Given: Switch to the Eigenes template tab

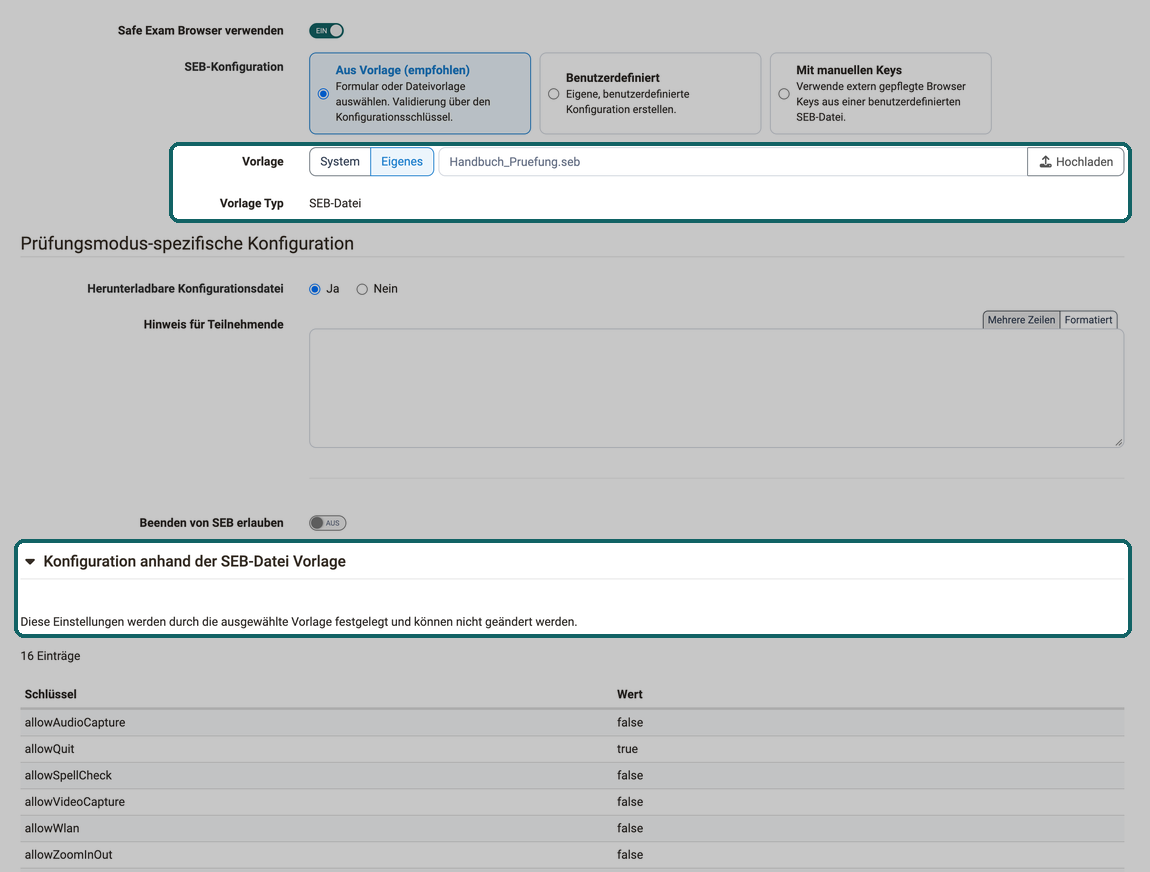Looking at the screenshot, I should [402, 161].
